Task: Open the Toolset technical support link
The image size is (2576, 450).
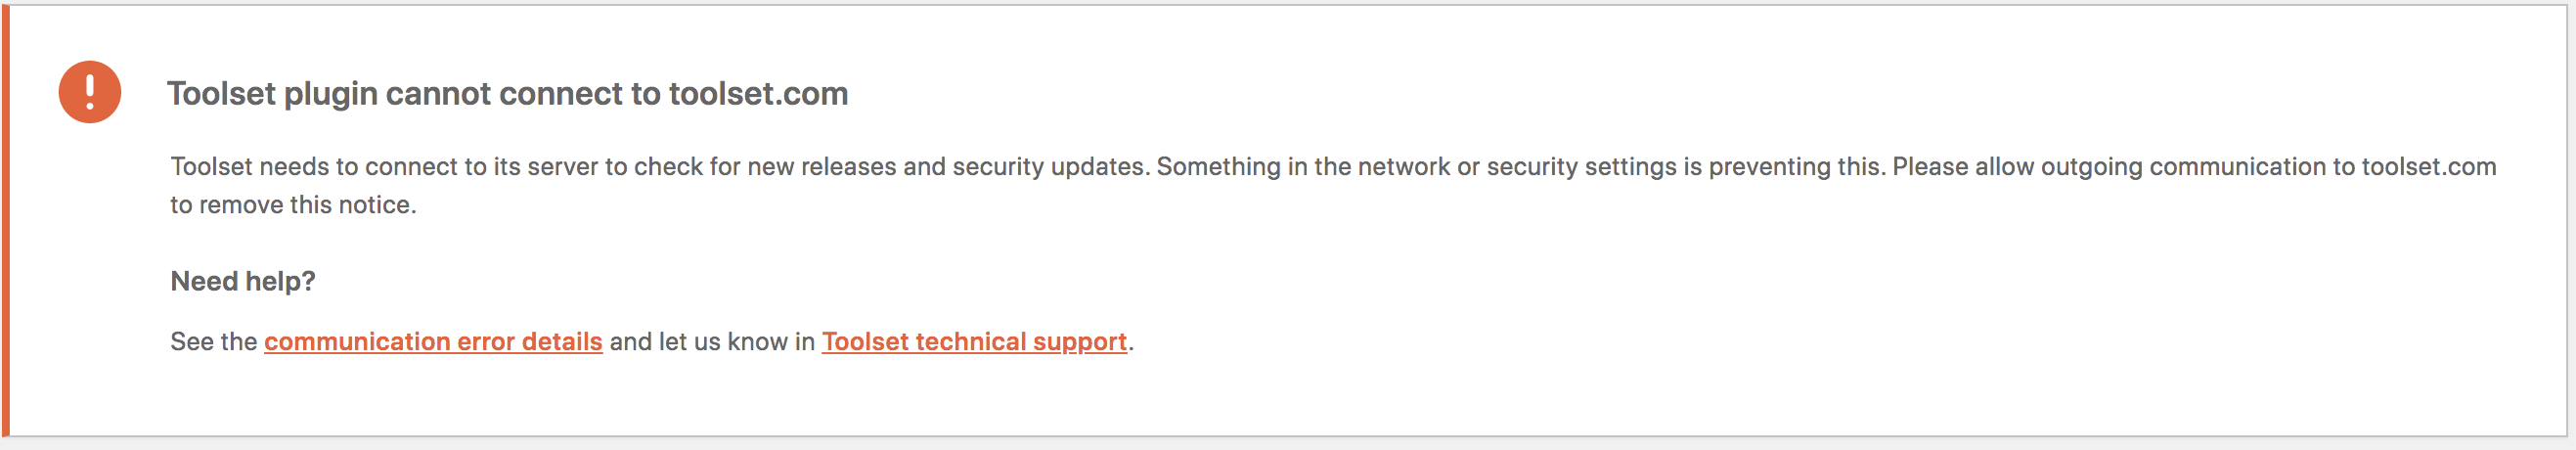Action: pyautogui.click(x=974, y=342)
